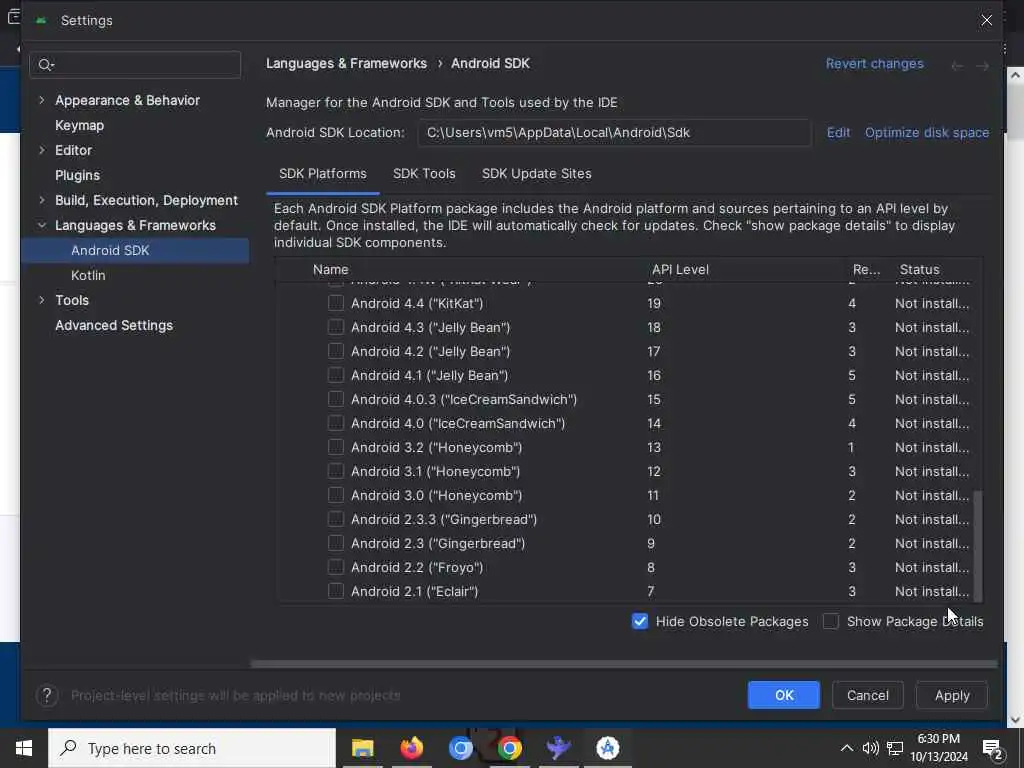Select the Android 3.1 ("Honeycomb") row text
1024x768 pixels.
(435, 472)
